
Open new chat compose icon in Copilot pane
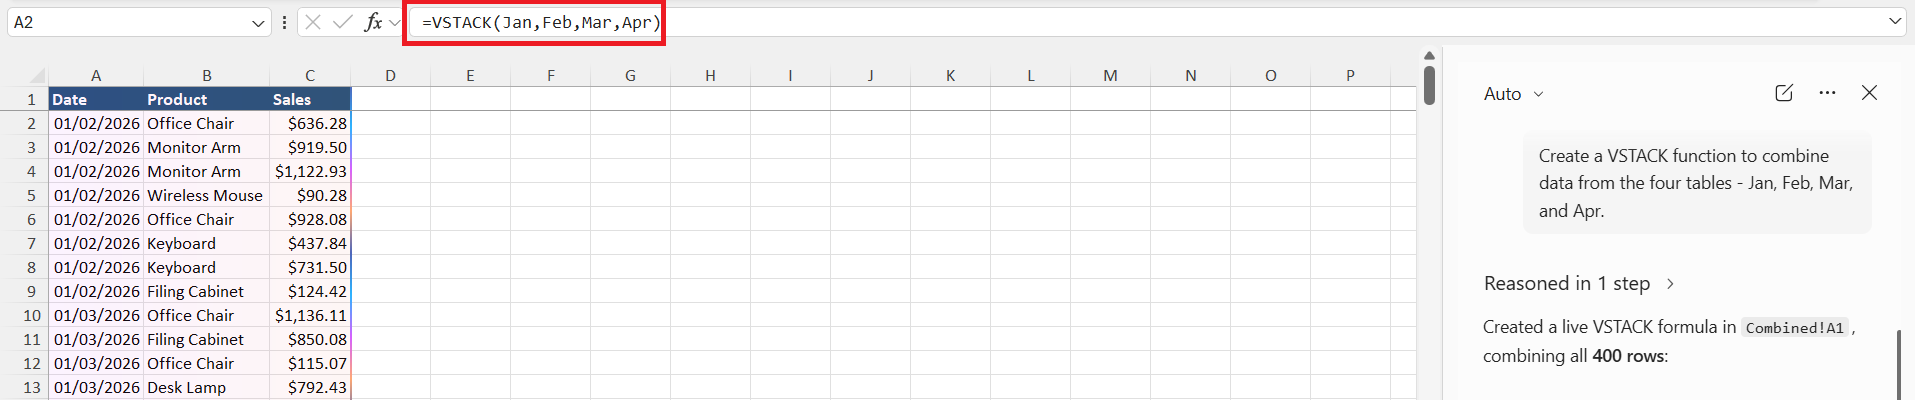[x=1784, y=93]
